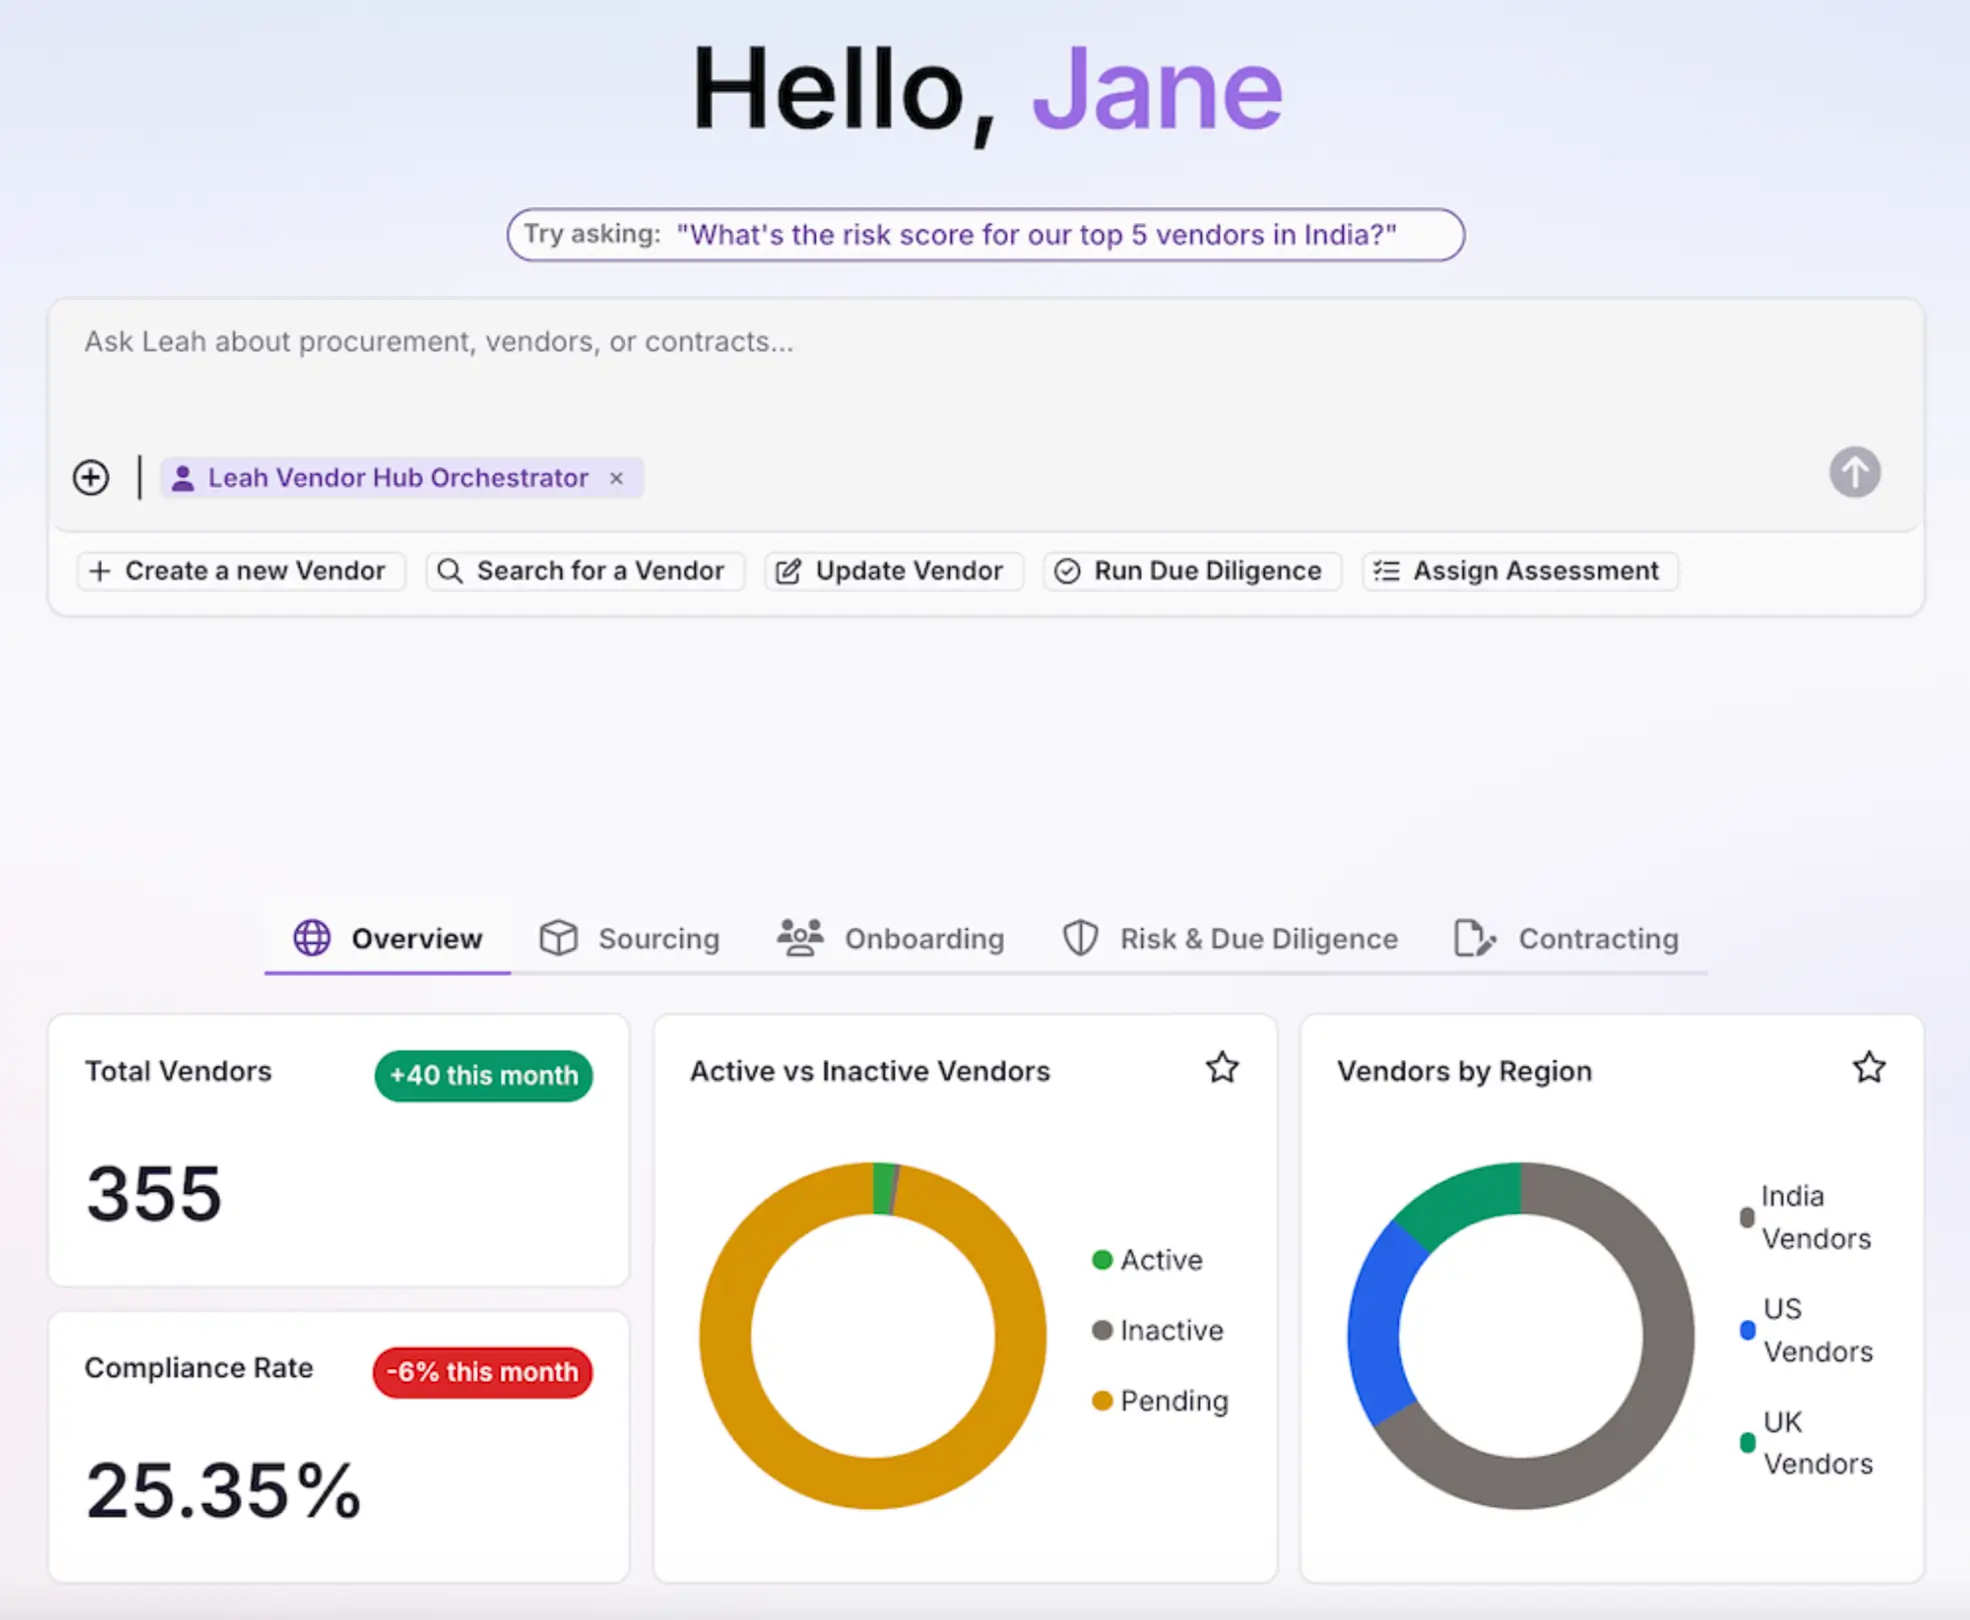Click the -6% this month badge
1970x1620 pixels.
click(483, 1372)
